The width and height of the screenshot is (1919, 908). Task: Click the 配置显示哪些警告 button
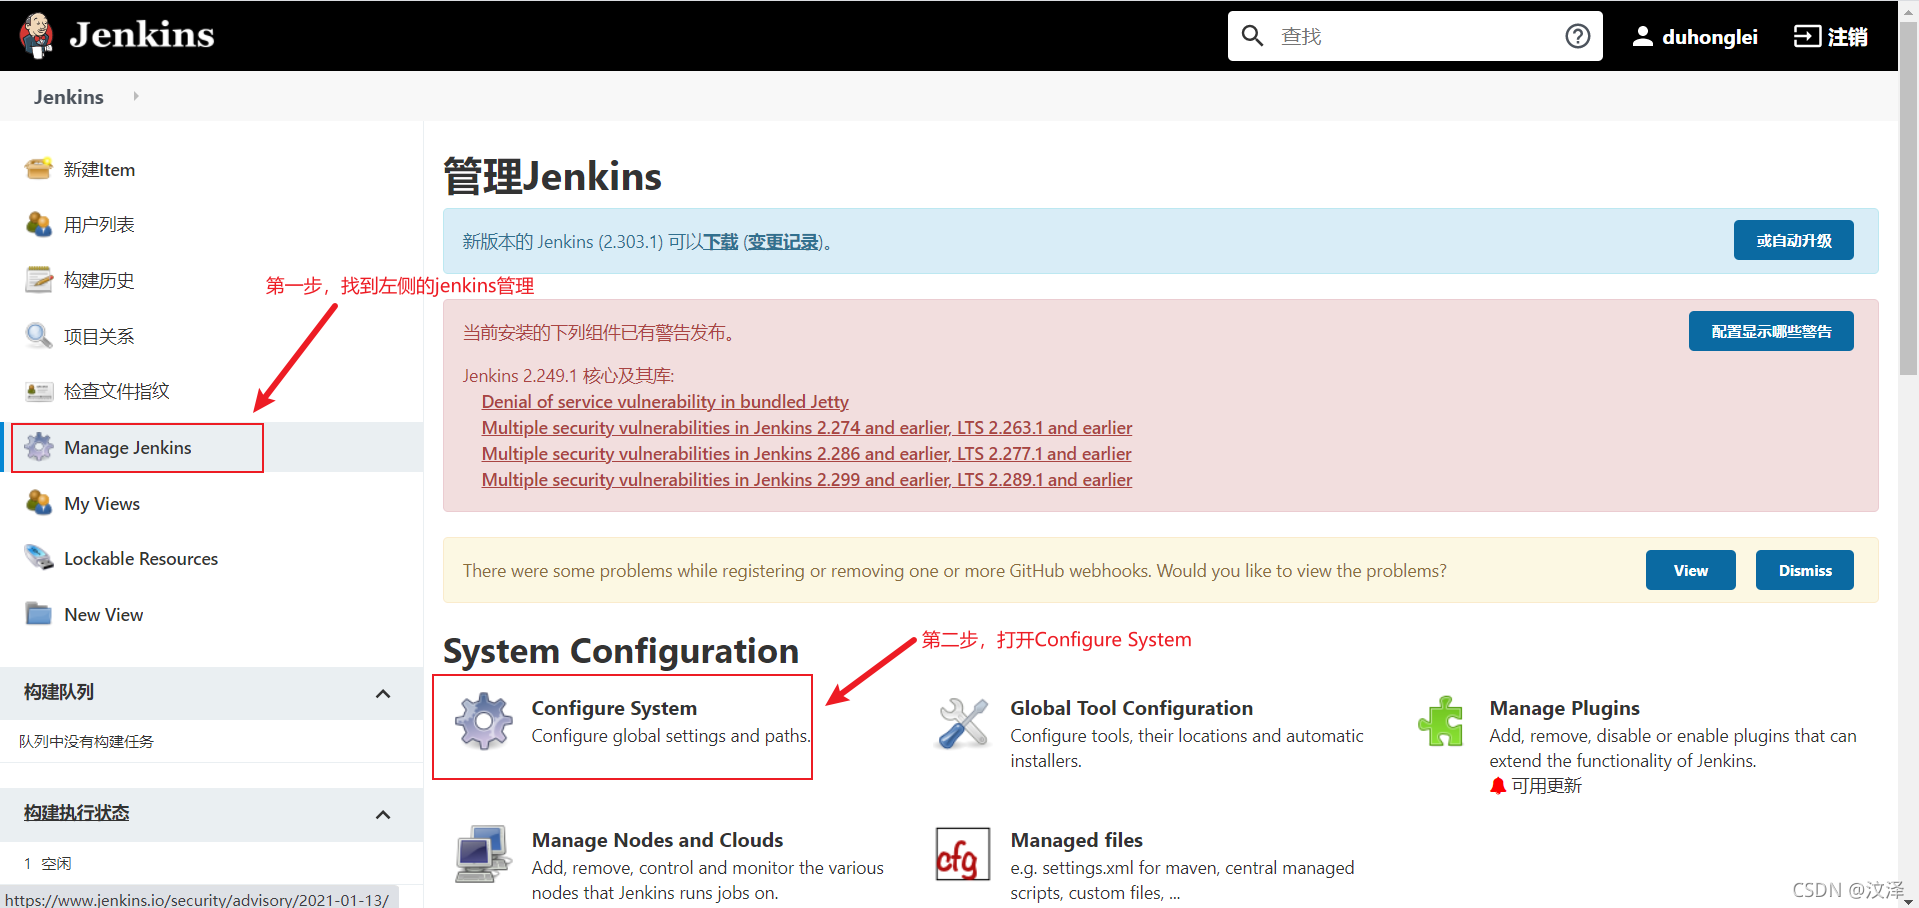pyautogui.click(x=1771, y=331)
